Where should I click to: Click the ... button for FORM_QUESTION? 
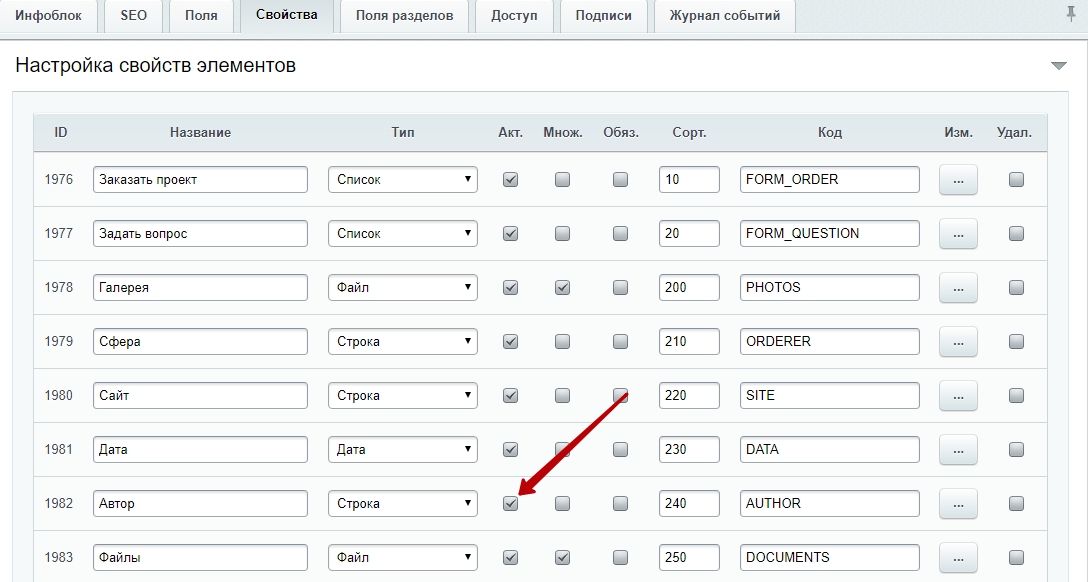pyautogui.click(x=958, y=234)
